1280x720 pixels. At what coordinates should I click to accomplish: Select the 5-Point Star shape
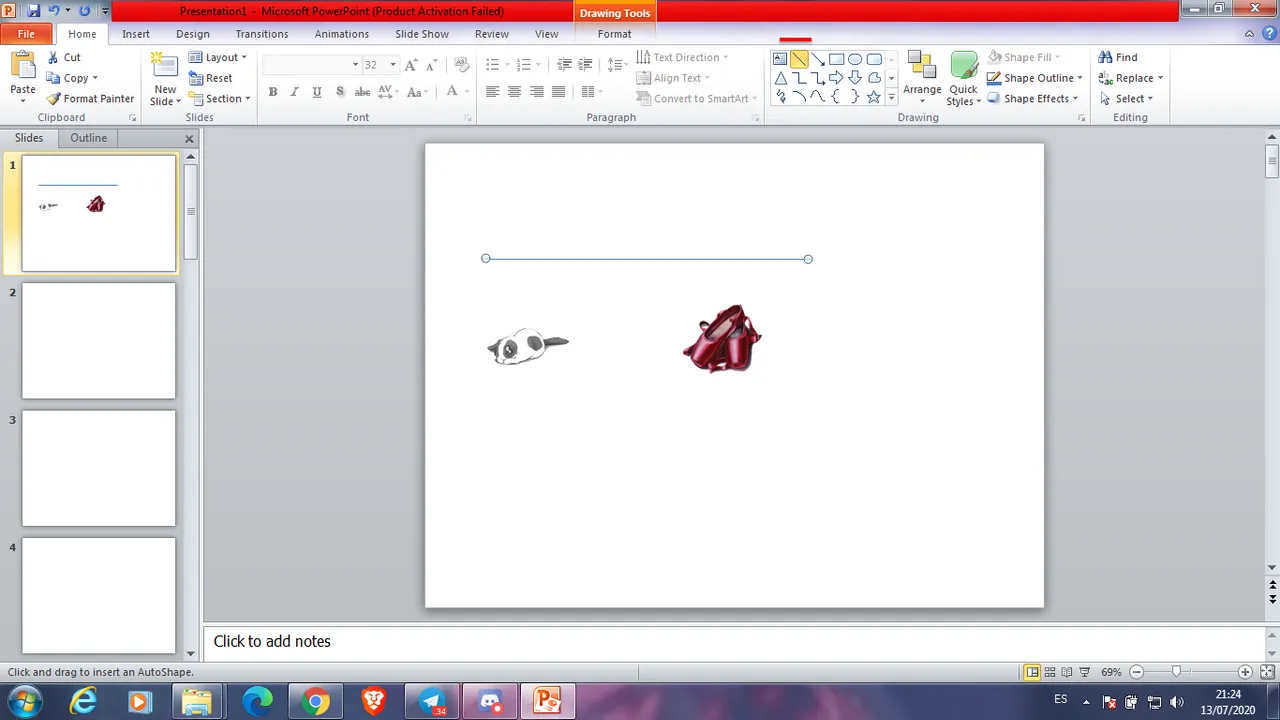(874, 97)
